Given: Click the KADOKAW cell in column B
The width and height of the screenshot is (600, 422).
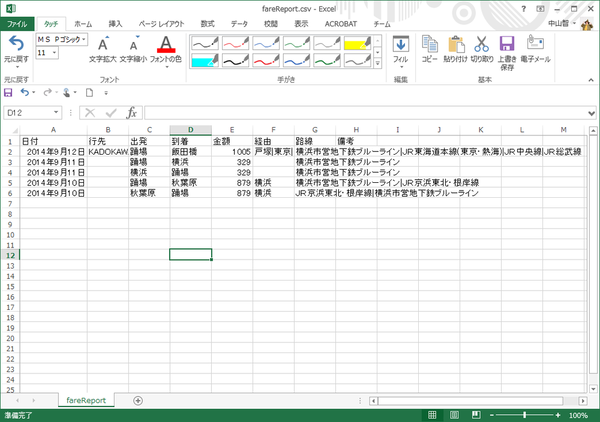Looking at the screenshot, I should 108,152.
